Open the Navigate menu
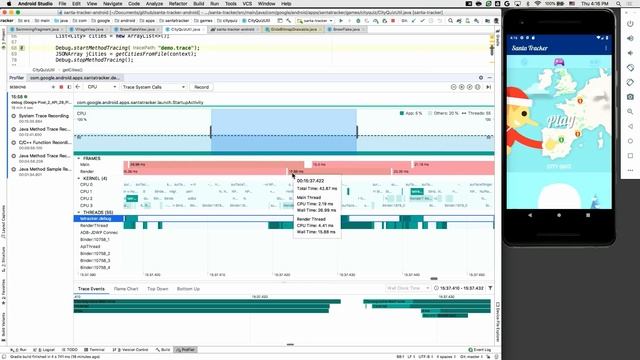The width and height of the screenshot is (640, 360). pyautogui.click(x=113, y=4)
